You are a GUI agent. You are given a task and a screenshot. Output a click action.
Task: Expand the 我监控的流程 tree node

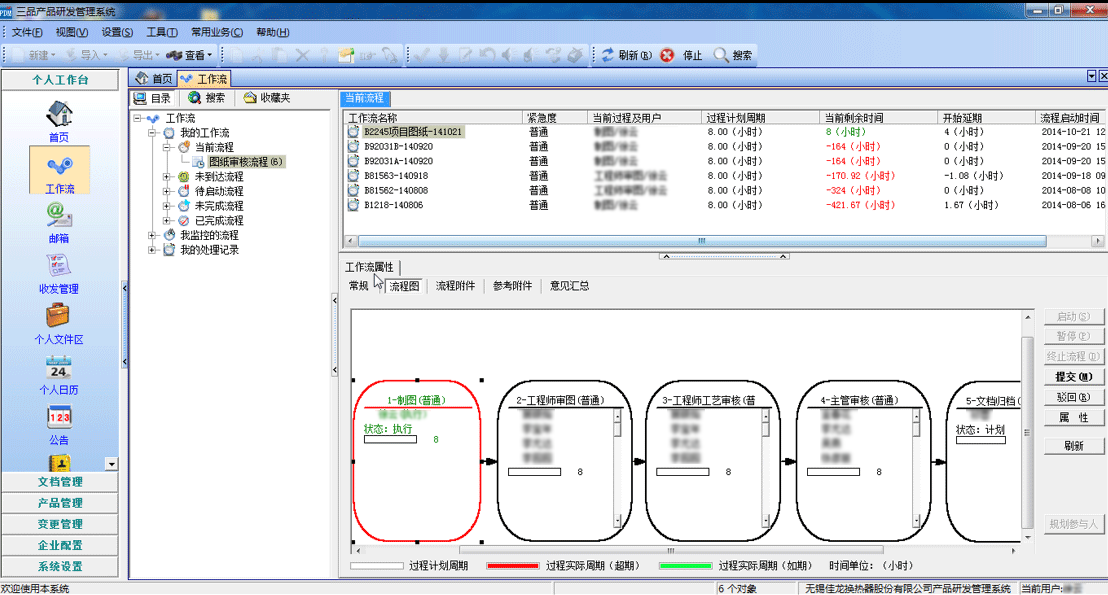coord(153,235)
